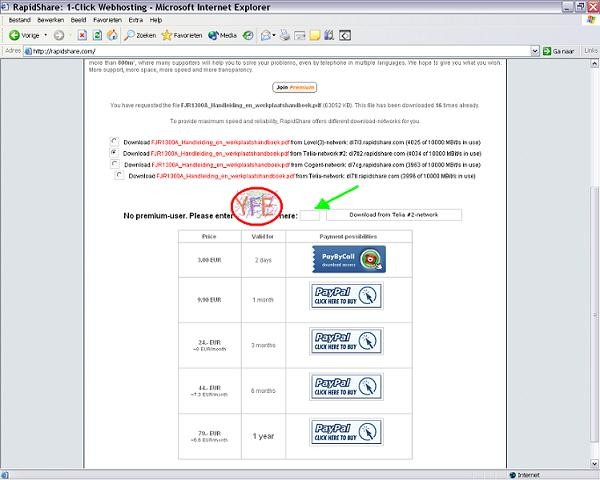Open the Beeld menu
600x480 pixels.
coord(78,20)
